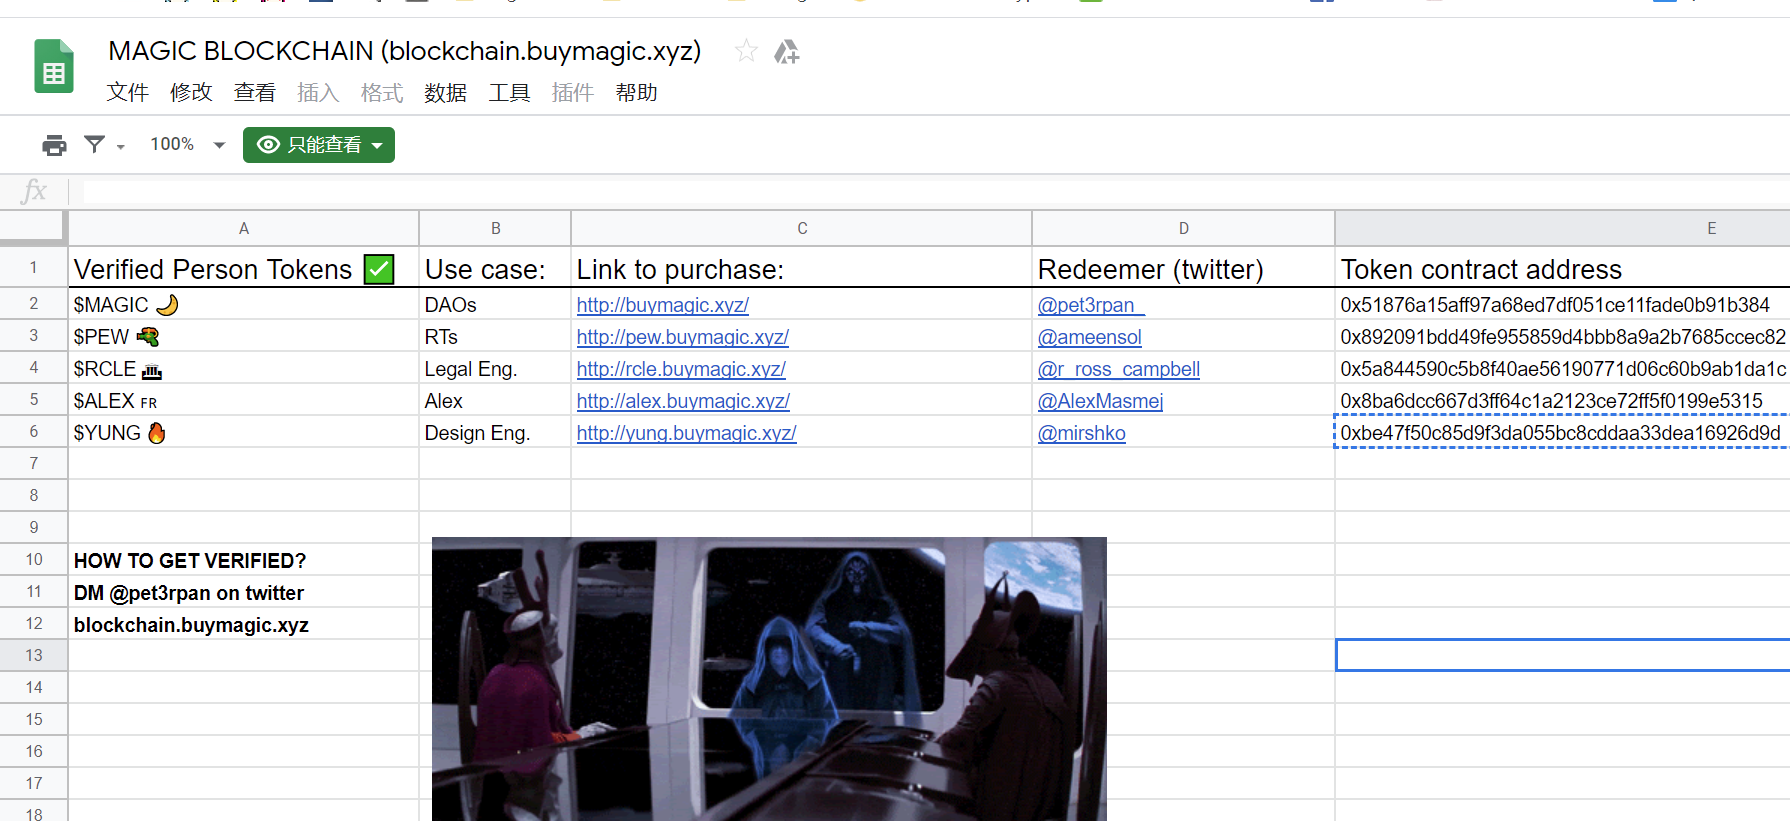
Task: Select column A header
Action: coord(244,229)
